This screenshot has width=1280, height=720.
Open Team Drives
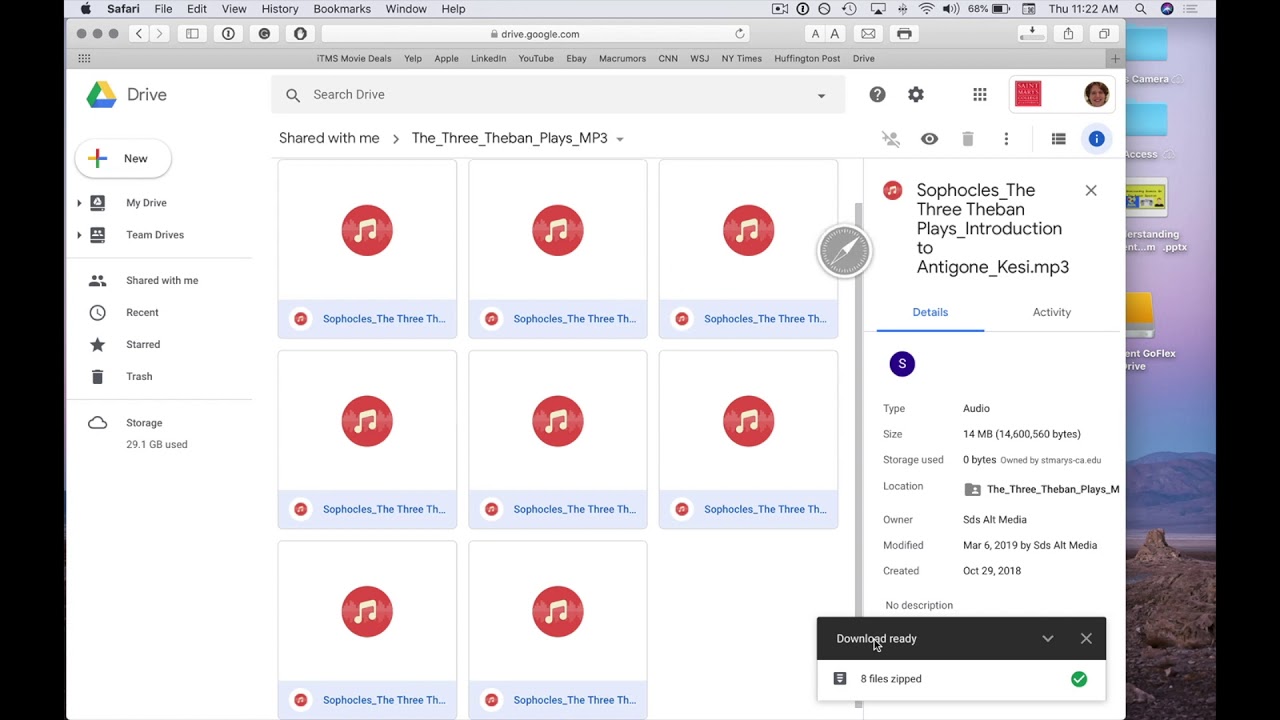(x=155, y=235)
